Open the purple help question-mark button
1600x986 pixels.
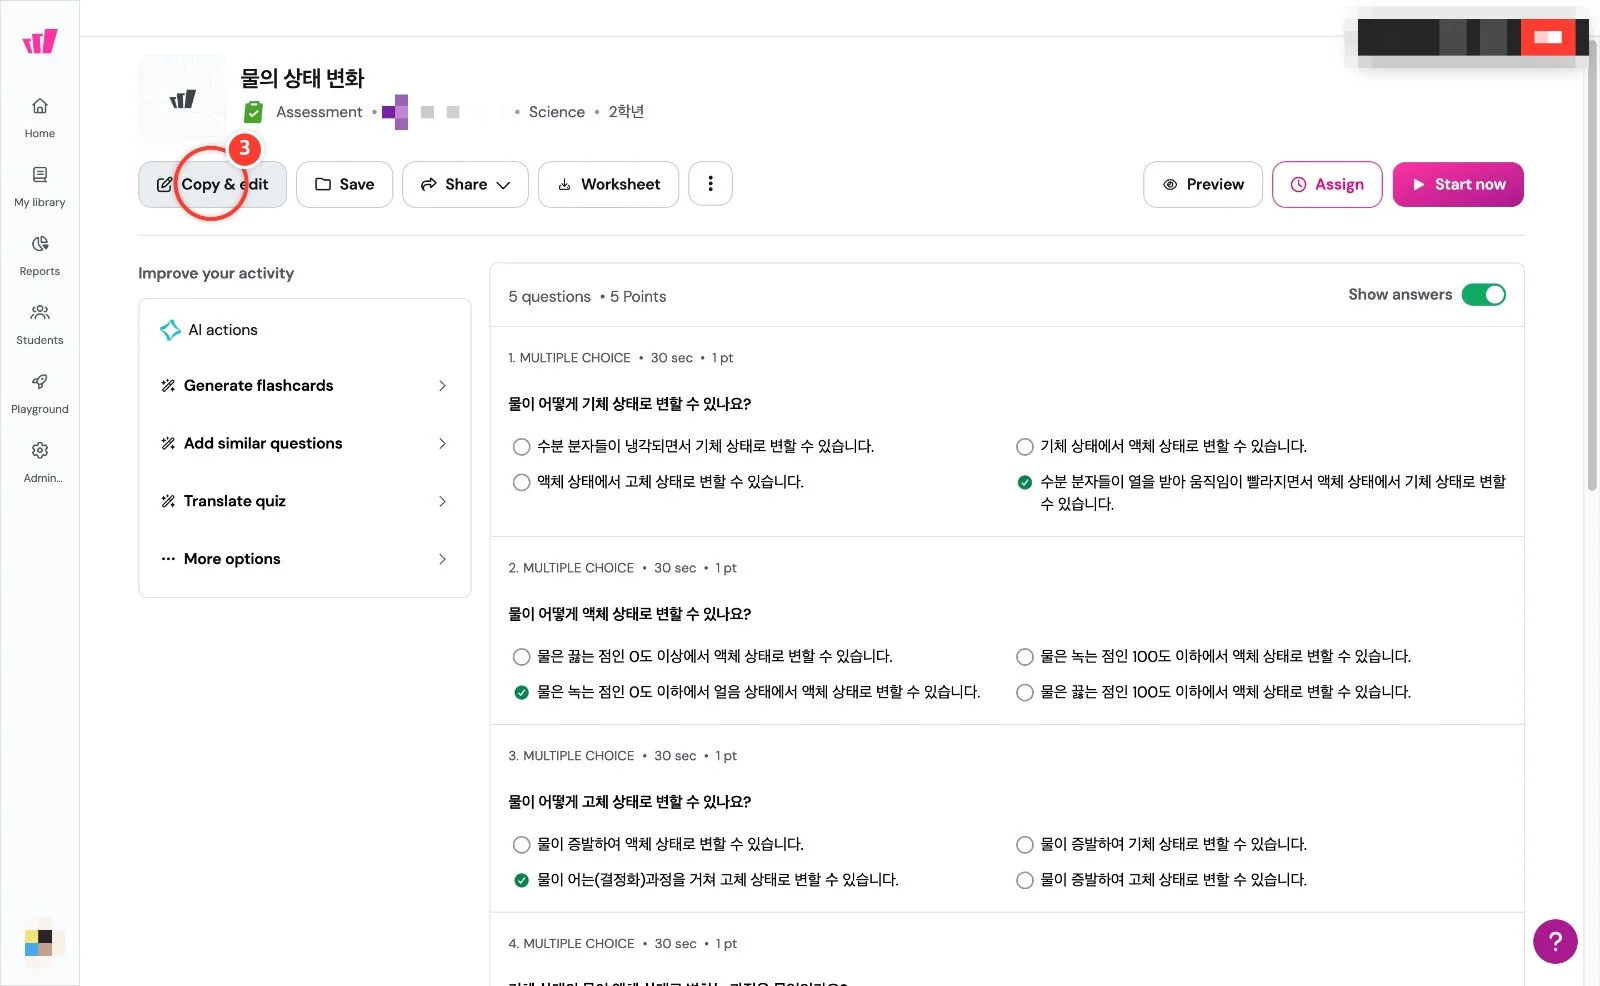1555,941
